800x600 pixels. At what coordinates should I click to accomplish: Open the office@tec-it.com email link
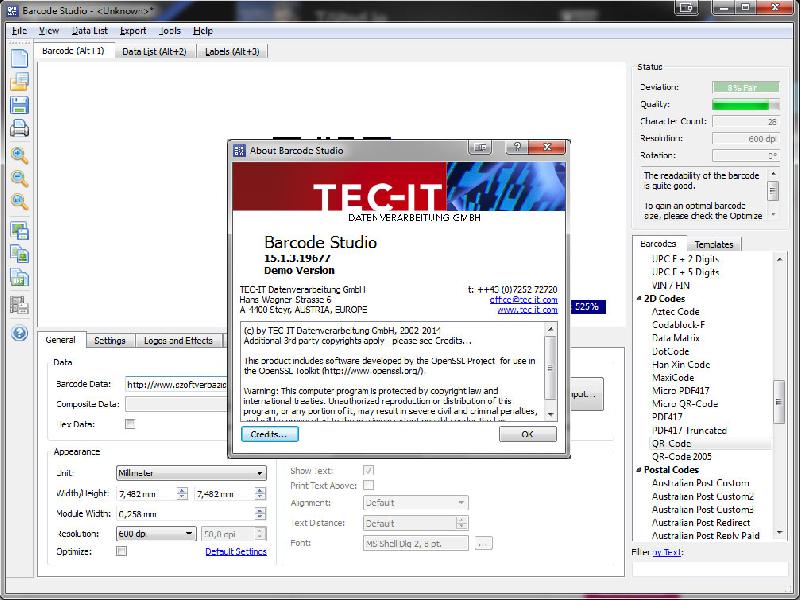tap(523, 300)
